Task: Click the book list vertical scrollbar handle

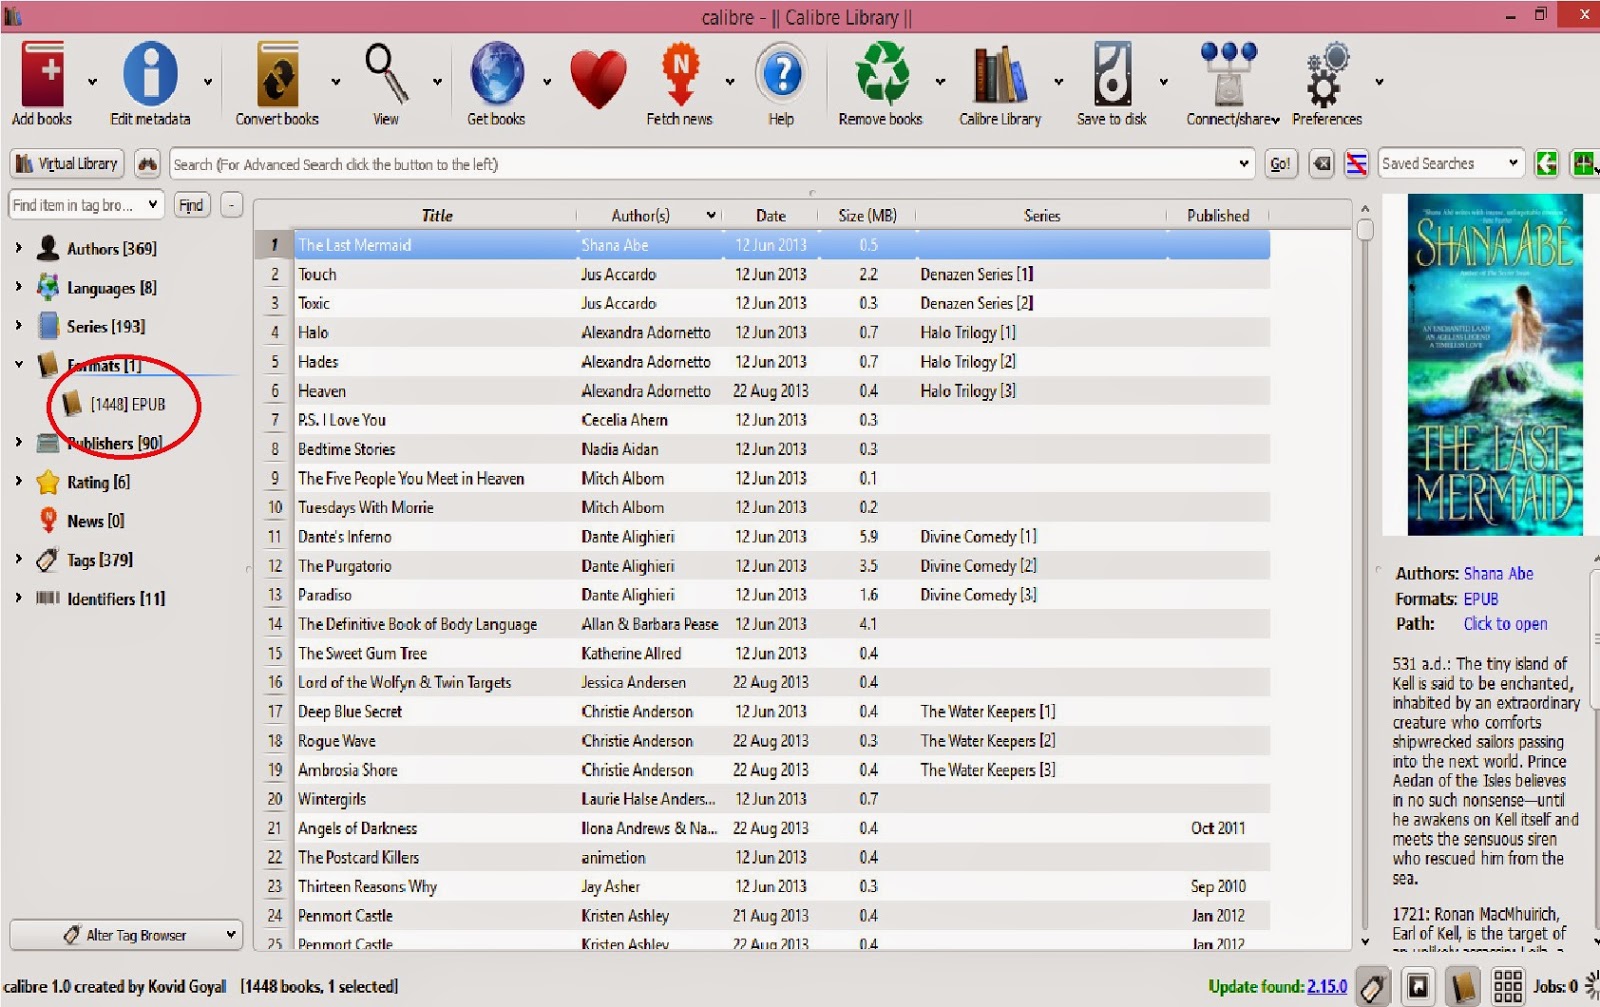Action: 1365,230
